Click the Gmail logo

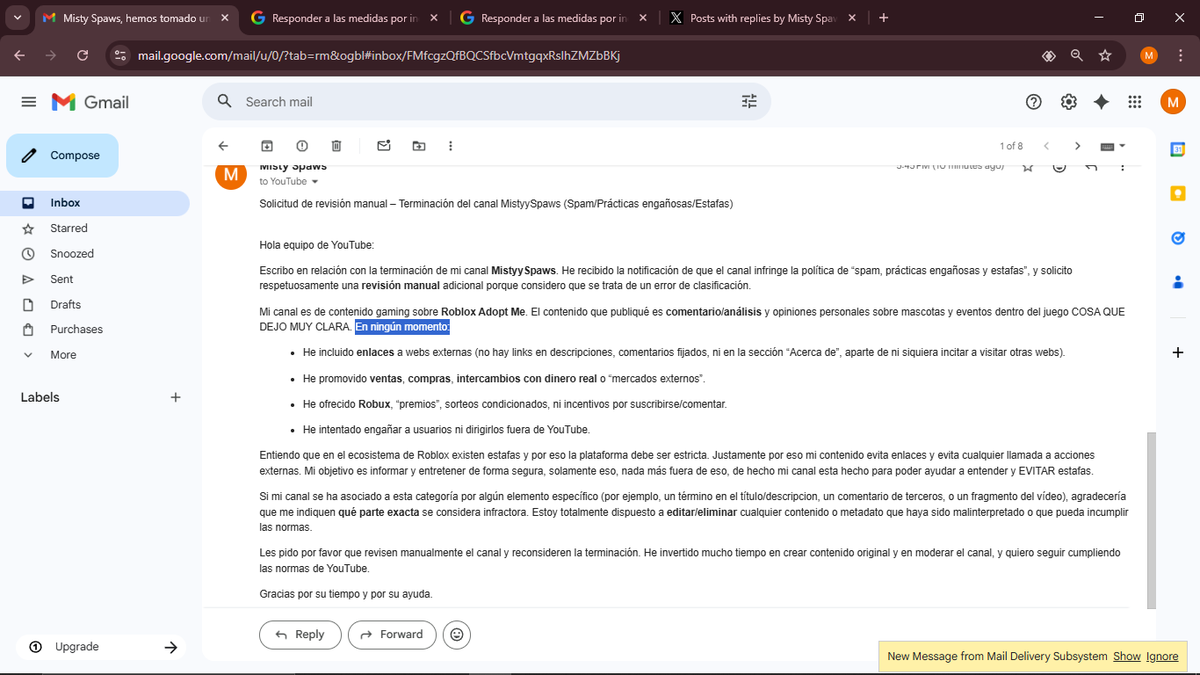91,102
